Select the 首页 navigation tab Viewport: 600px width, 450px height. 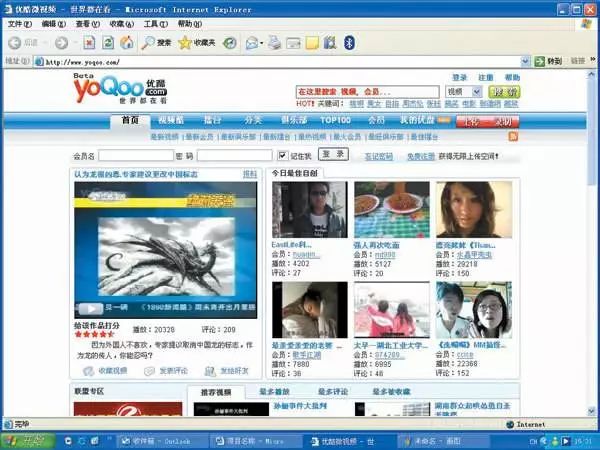pyautogui.click(x=130, y=121)
